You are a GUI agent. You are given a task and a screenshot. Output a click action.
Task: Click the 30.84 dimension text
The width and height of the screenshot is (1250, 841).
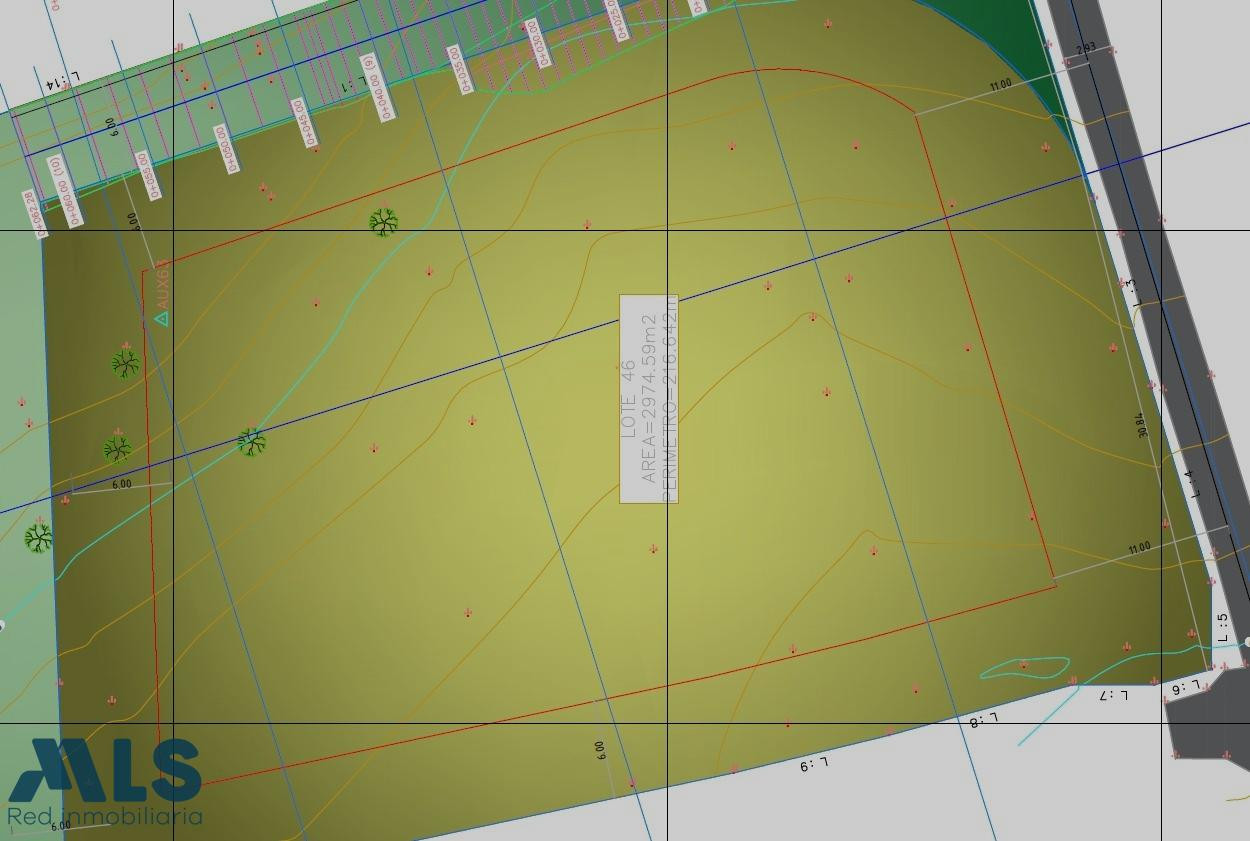tap(1144, 425)
